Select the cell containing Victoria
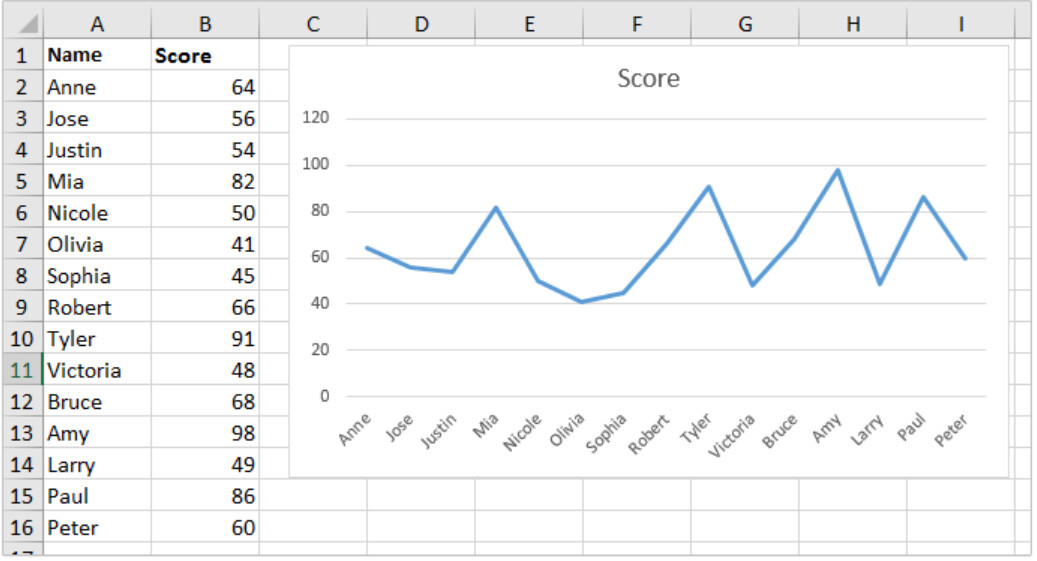The width and height of the screenshot is (1037, 561). point(97,370)
